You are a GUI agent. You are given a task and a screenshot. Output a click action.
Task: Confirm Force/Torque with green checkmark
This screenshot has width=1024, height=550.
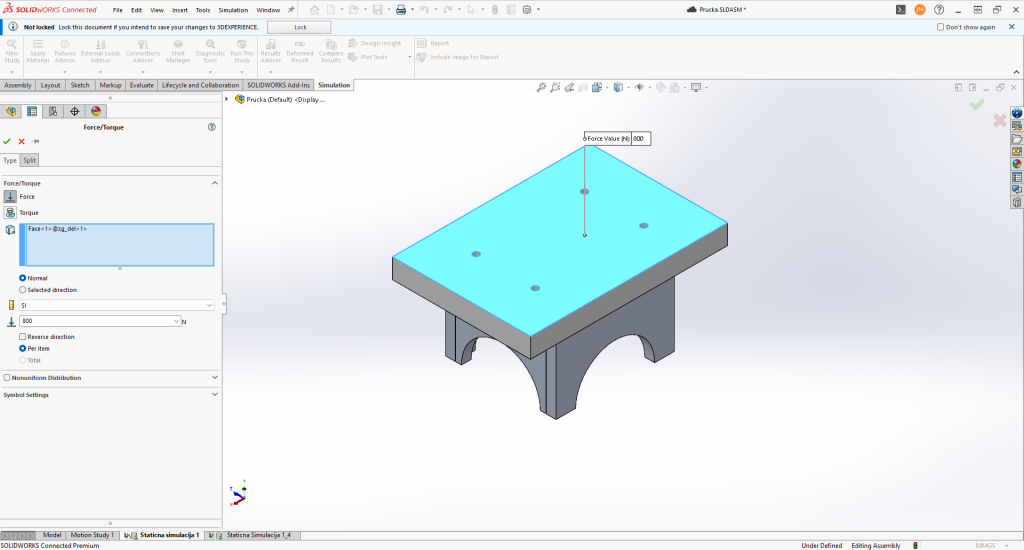click(7, 141)
